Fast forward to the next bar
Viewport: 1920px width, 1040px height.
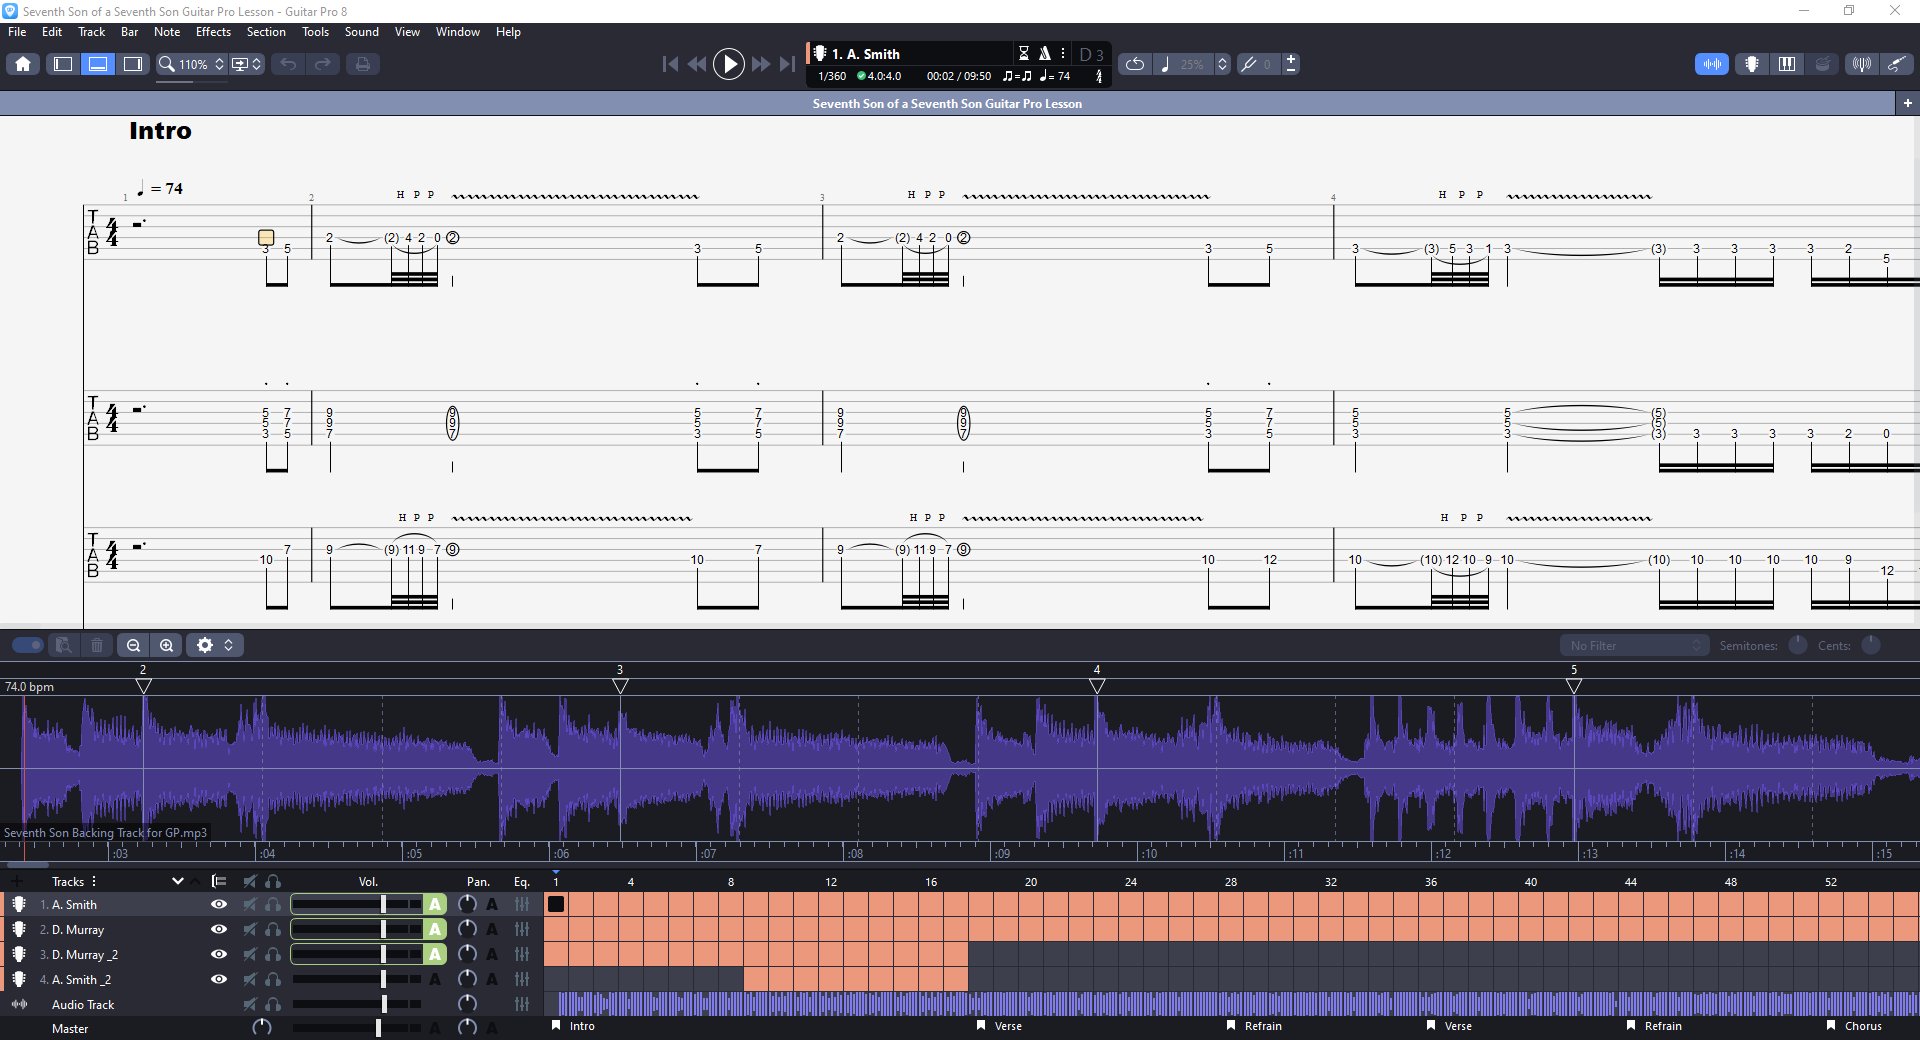761,64
